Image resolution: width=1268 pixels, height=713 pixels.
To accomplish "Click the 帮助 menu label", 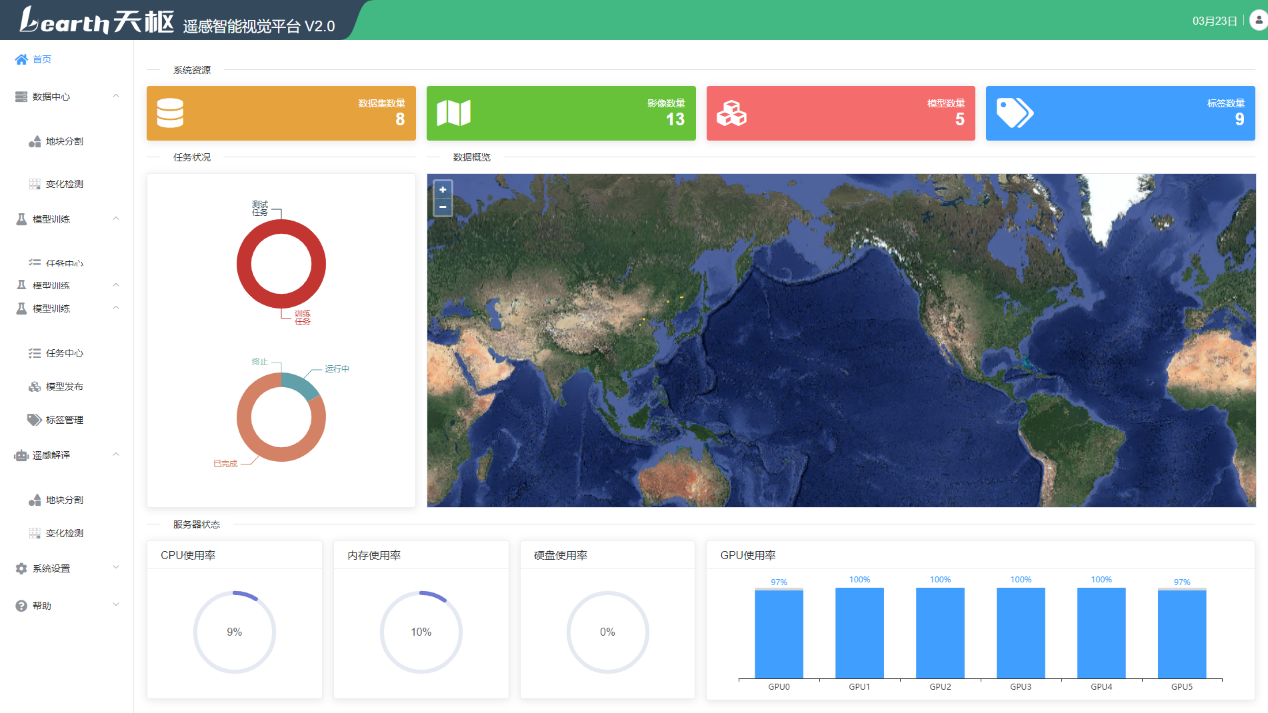I will pos(42,606).
